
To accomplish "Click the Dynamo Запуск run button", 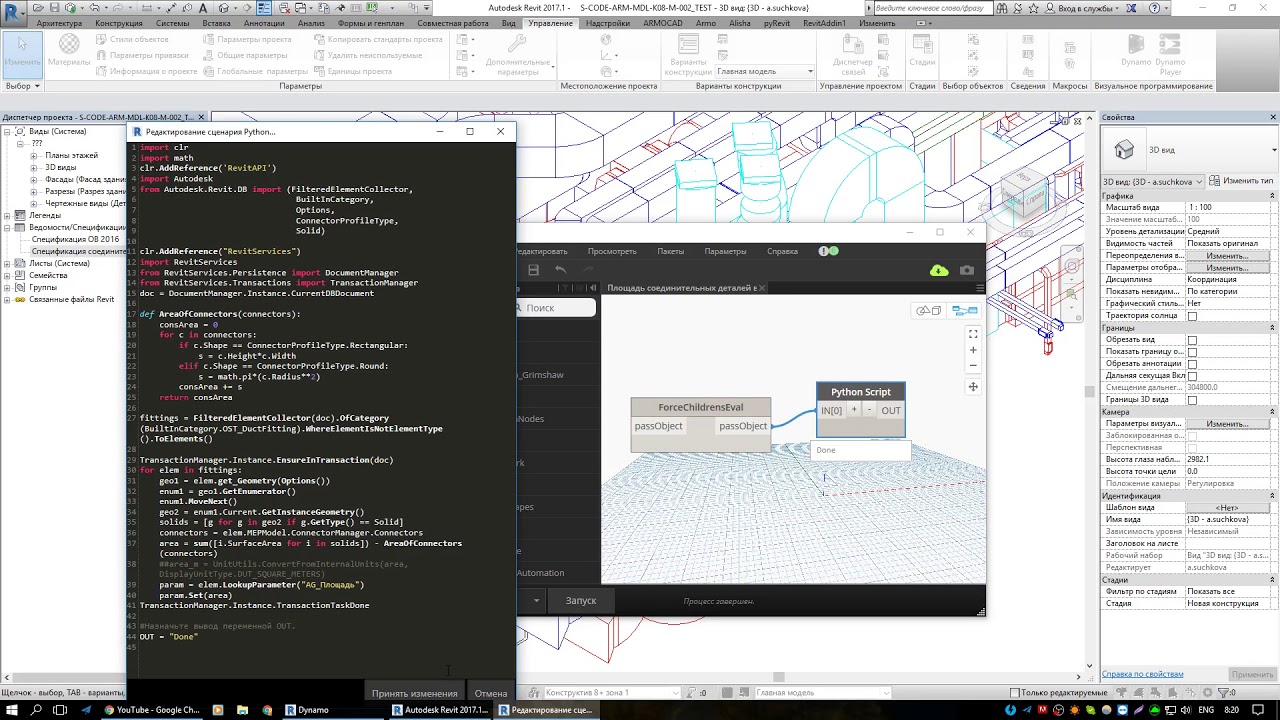I will pyautogui.click(x=581, y=601).
